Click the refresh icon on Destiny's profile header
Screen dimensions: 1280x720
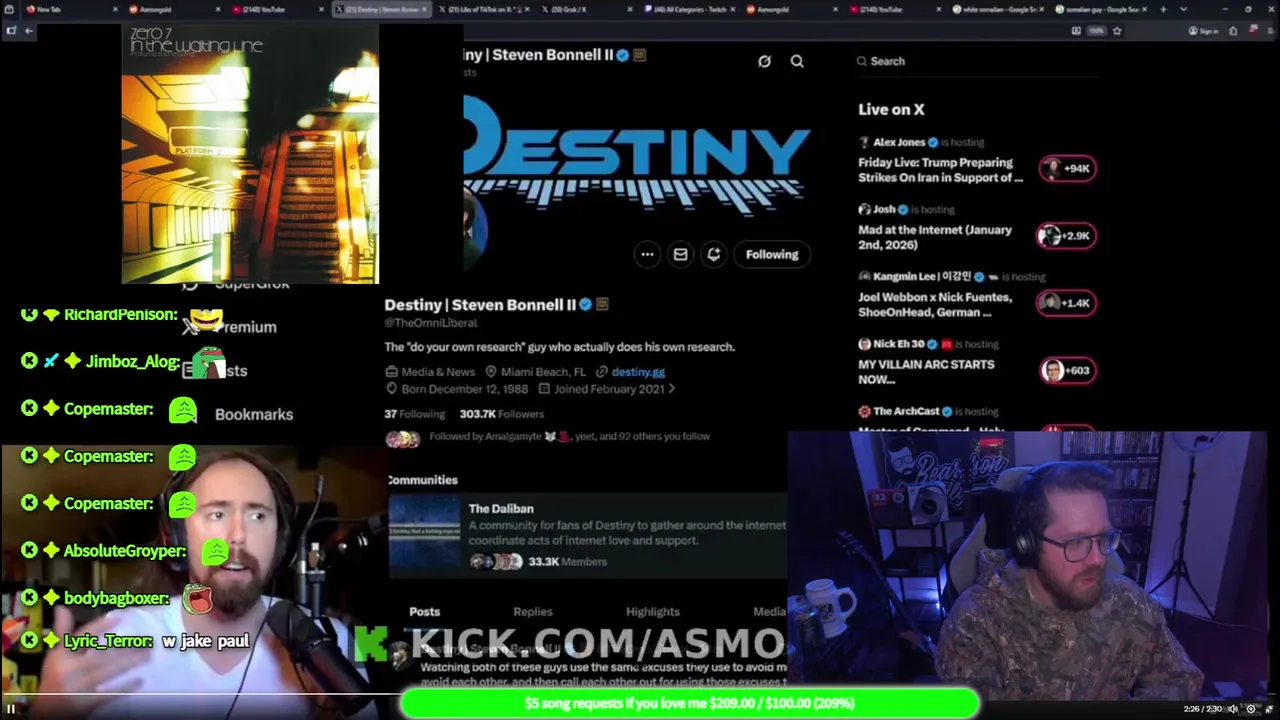pos(764,61)
